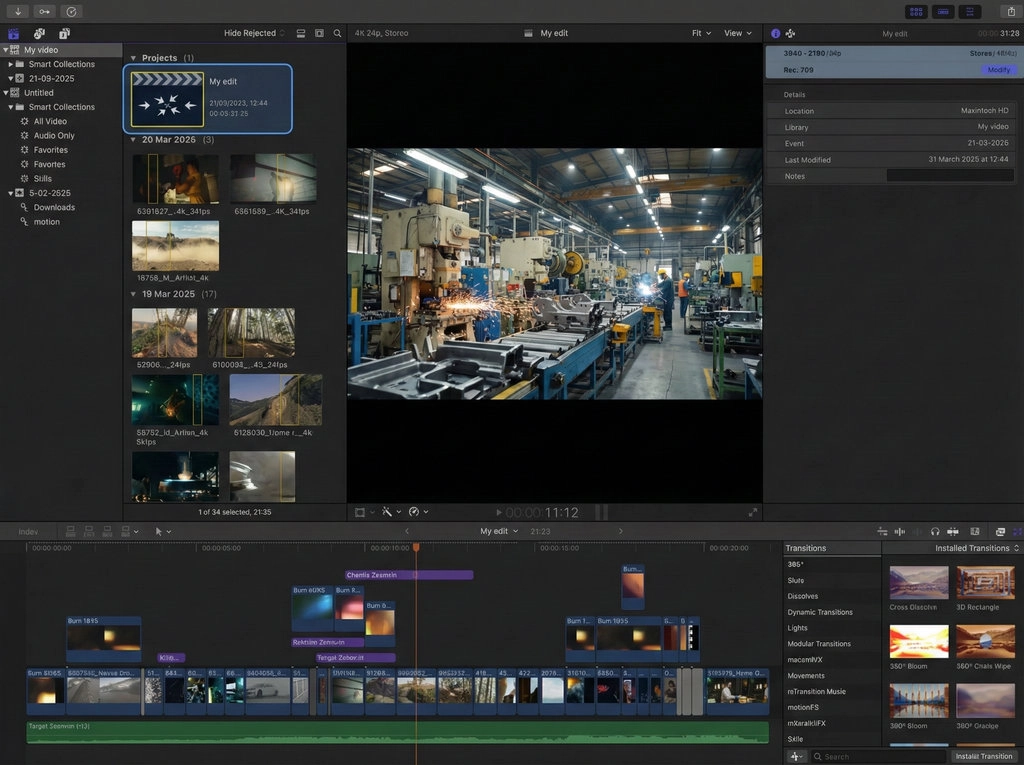1024x765 pixels.
Task: Click the Modify button in inspector
Action: pyautogui.click(x=998, y=70)
